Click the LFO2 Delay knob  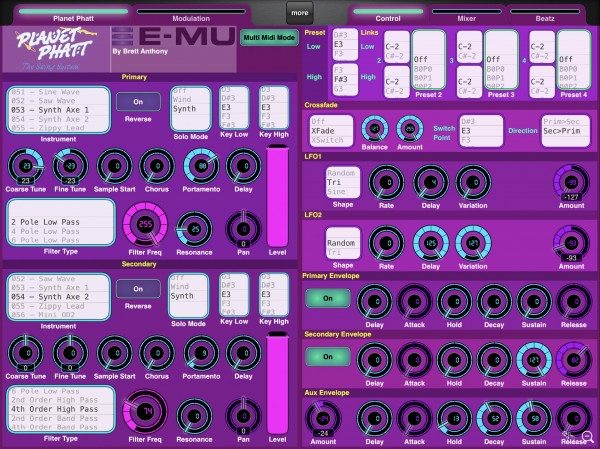(x=430, y=243)
